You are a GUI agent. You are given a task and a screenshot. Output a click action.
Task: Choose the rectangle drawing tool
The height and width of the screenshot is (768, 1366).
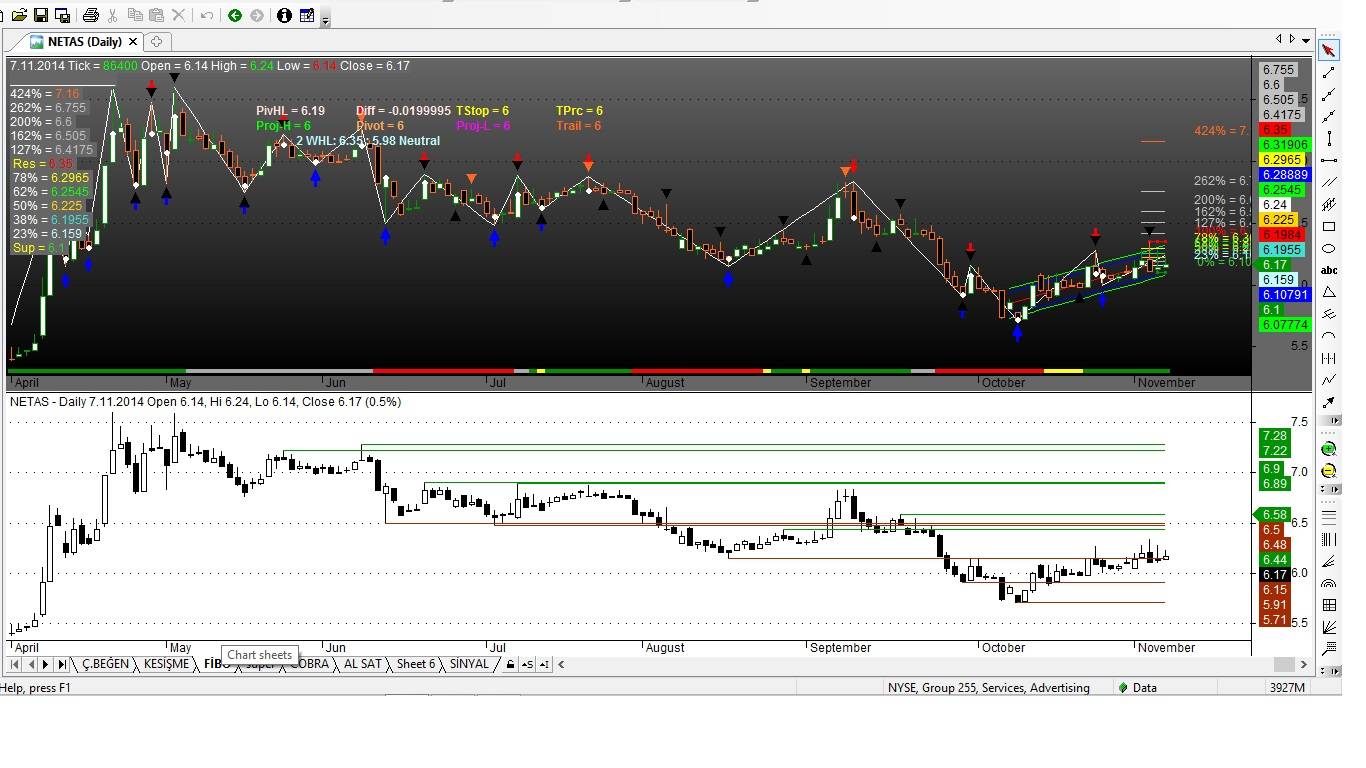(x=1329, y=227)
